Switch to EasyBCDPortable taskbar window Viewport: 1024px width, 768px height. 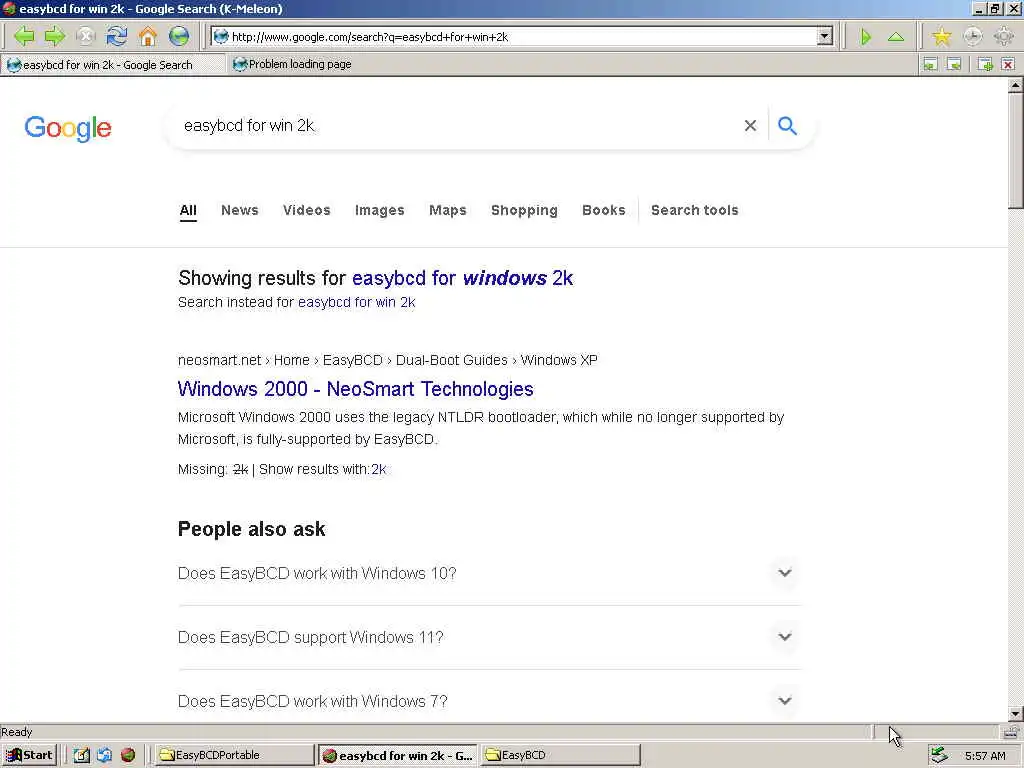pos(234,755)
